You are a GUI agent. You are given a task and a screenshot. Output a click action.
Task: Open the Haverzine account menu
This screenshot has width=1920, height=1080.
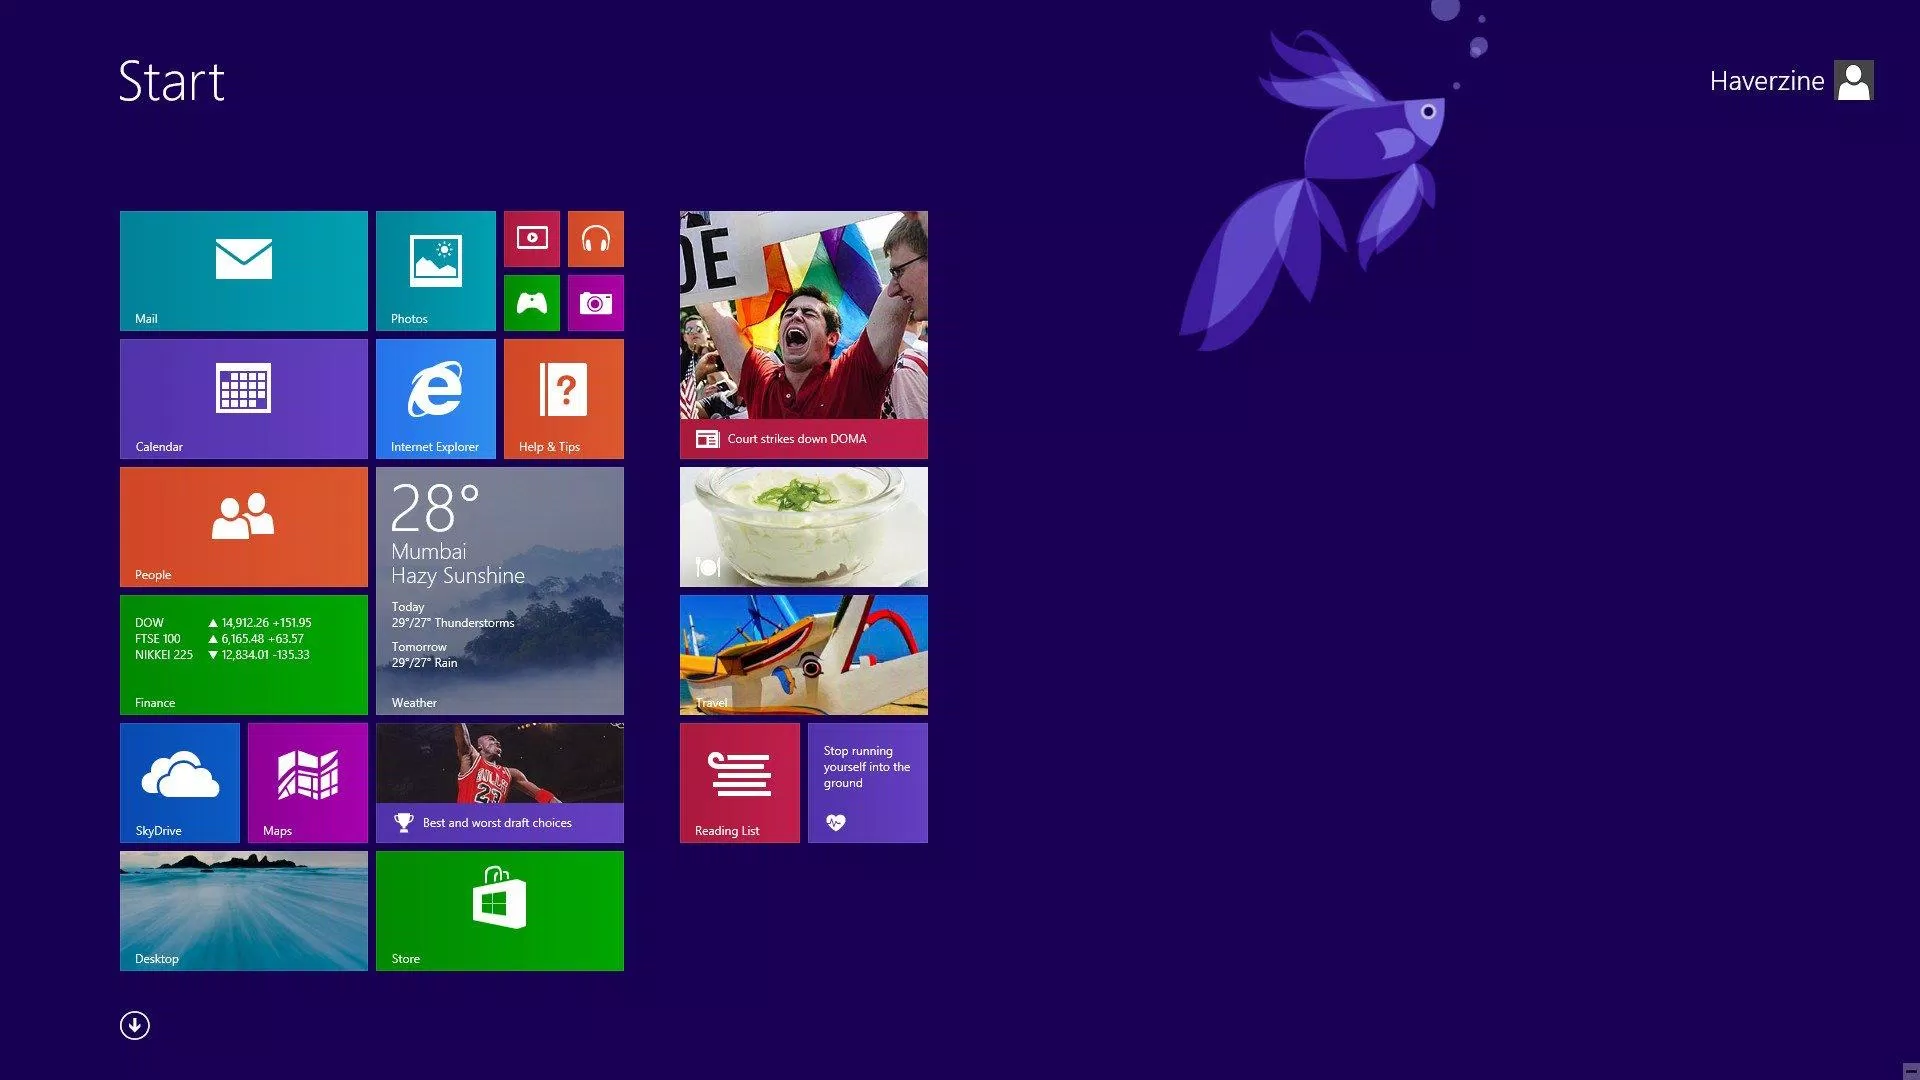(1790, 81)
